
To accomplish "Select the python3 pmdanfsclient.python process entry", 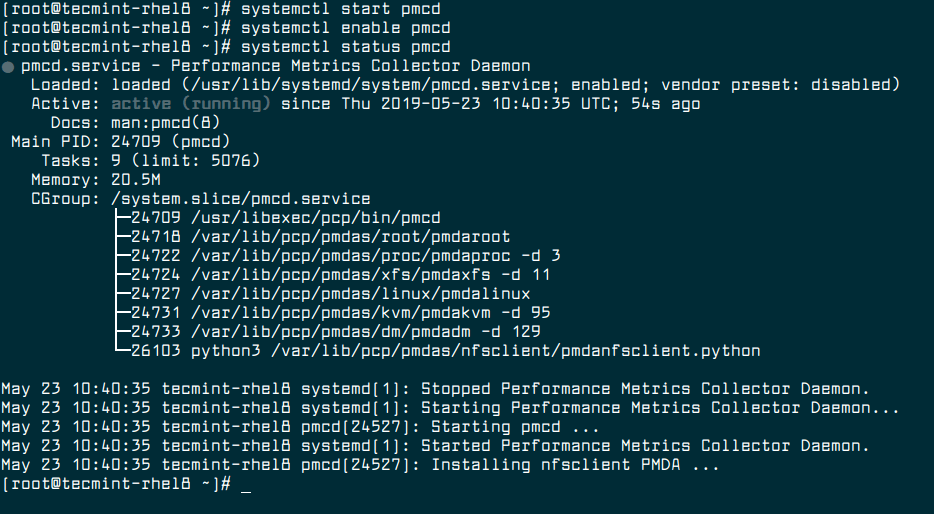I will coord(446,351).
